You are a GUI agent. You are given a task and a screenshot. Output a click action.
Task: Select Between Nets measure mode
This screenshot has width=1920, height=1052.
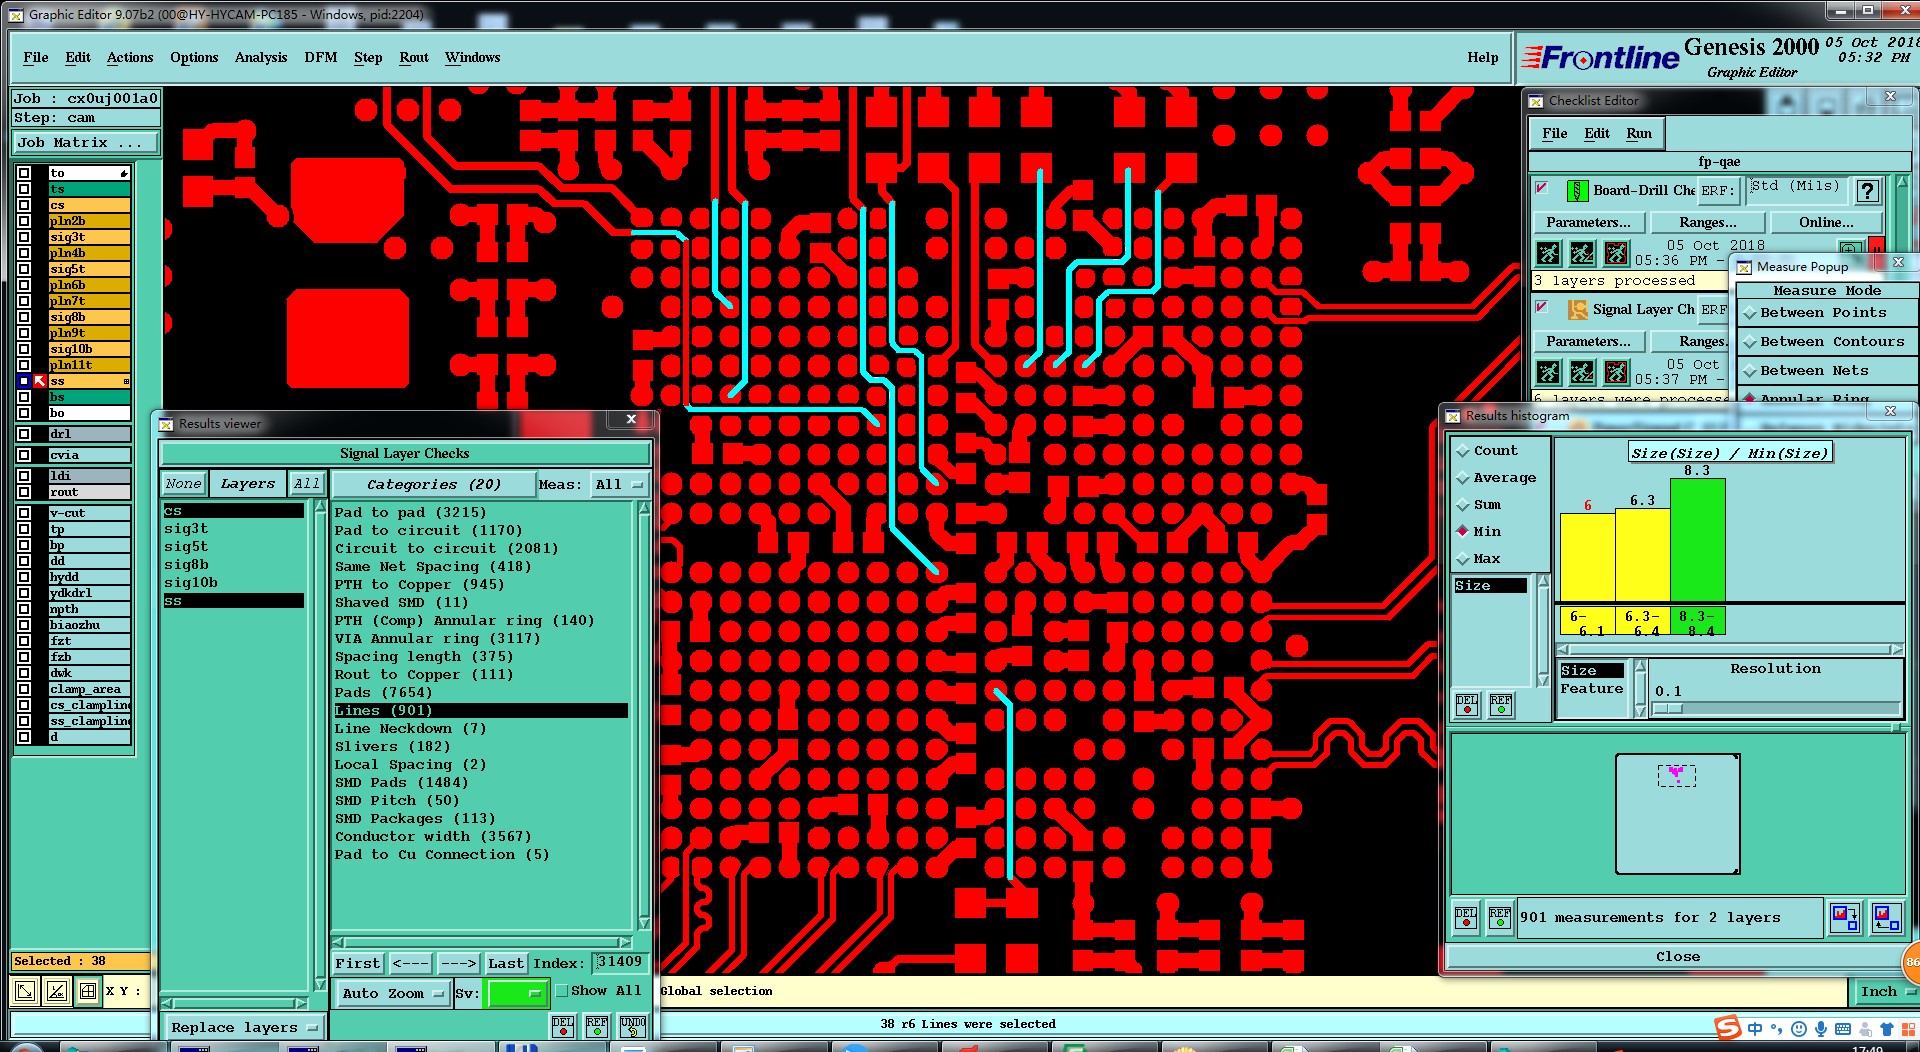point(1827,371)
